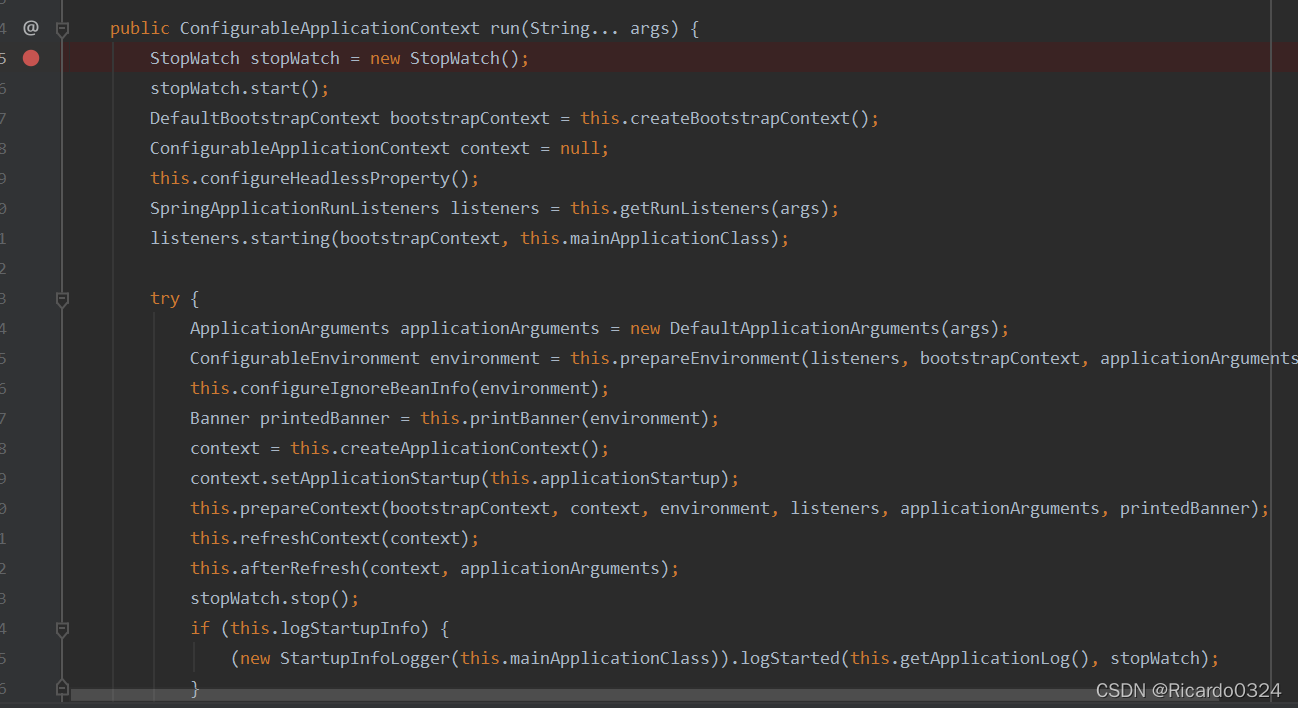1298x708 pixels.
Task: Collapse the try block fold marker
Action: 62,298
